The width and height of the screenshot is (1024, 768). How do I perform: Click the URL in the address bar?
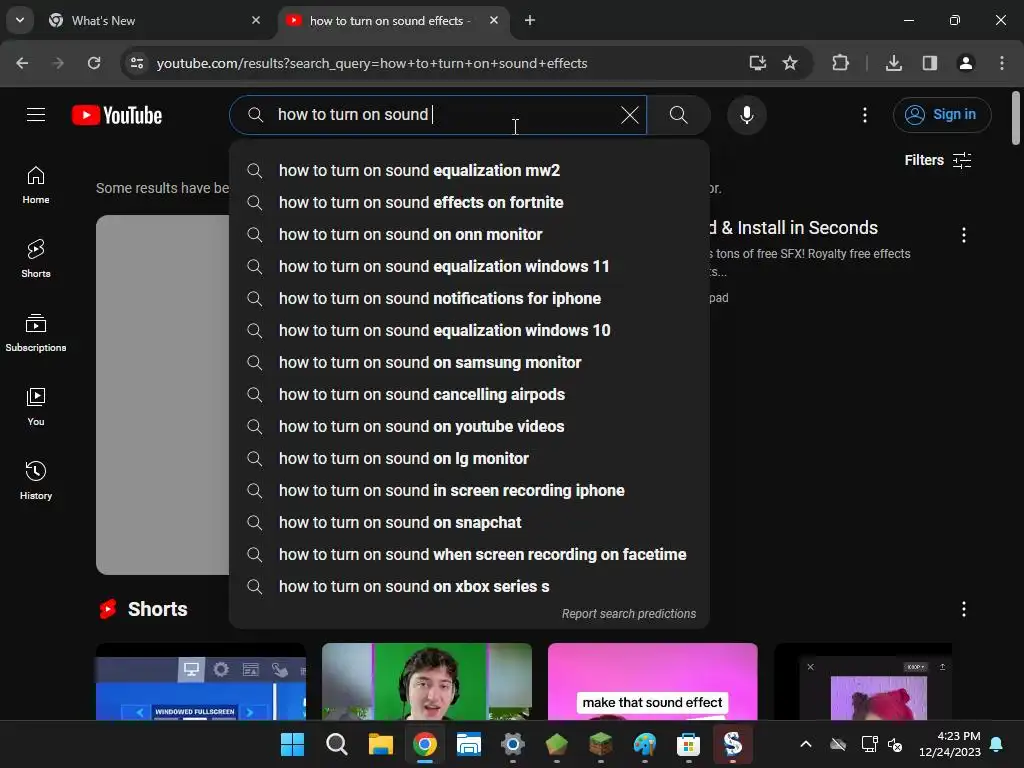(372, 63)
